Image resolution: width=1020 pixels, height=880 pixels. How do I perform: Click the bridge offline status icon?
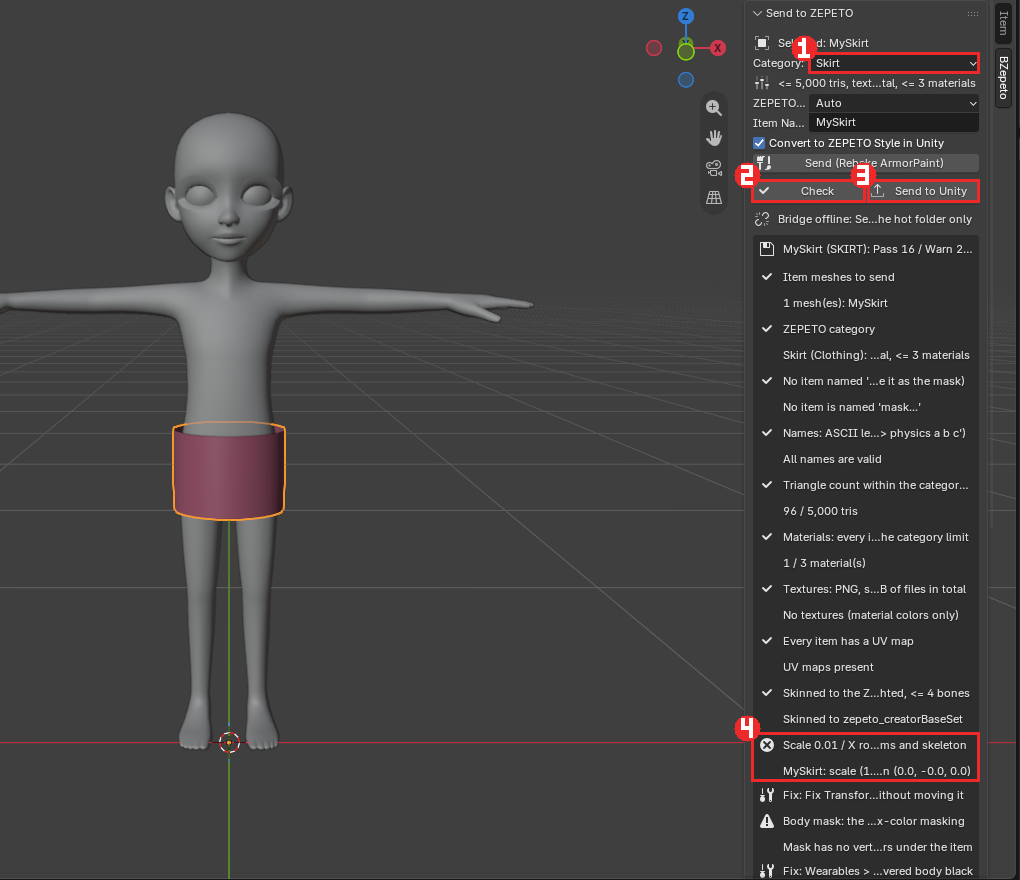762,219
